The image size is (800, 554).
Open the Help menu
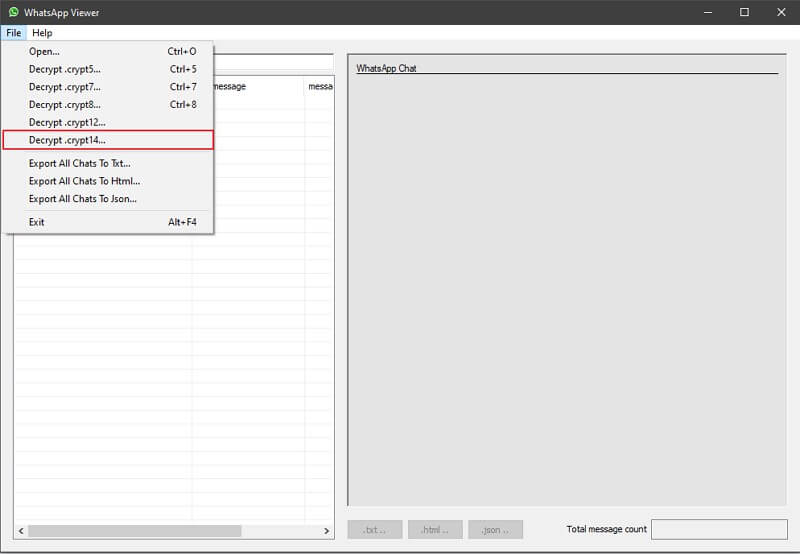coord(42,33)
